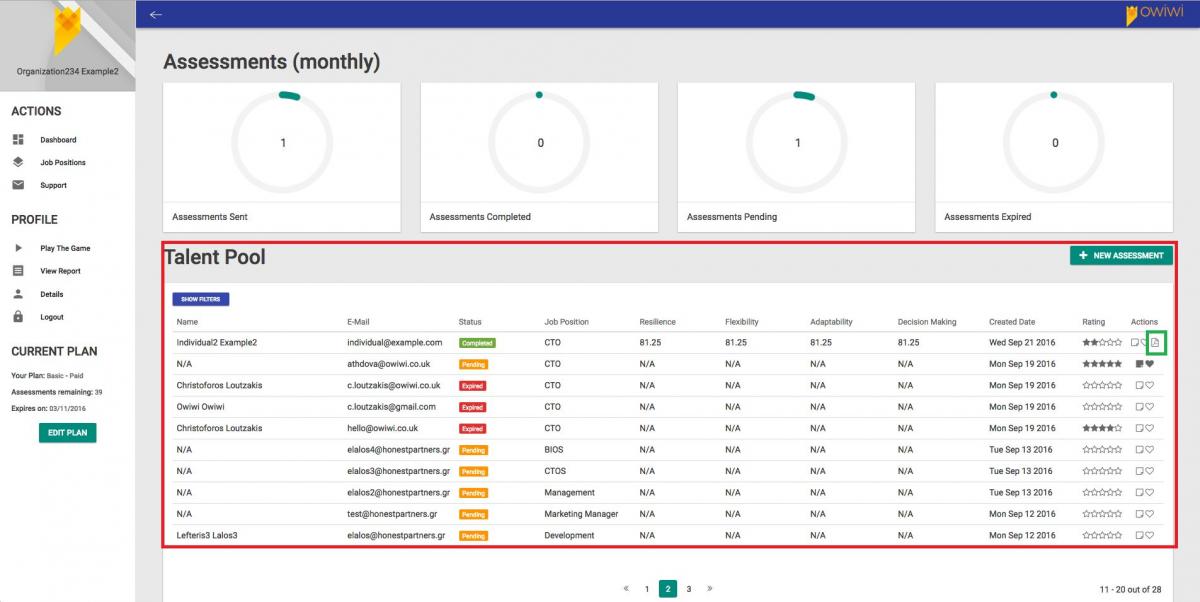This screenshot has width=1200, height=602.
Task: Click the Dashboard grid icon in sidebar
Action: tap(18, 140)
